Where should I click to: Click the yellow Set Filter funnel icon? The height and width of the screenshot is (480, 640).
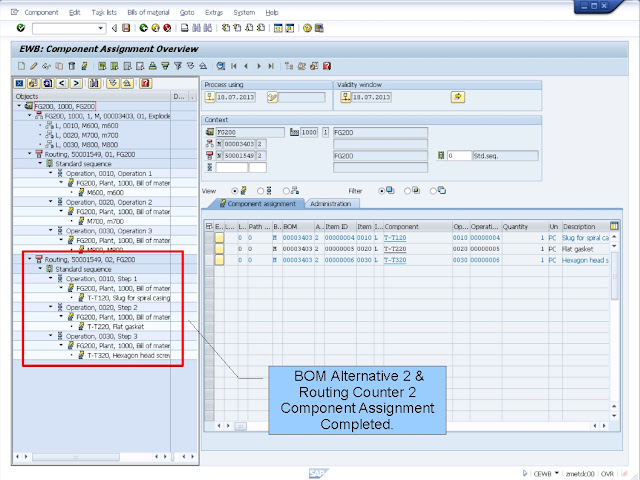point(165,66)
